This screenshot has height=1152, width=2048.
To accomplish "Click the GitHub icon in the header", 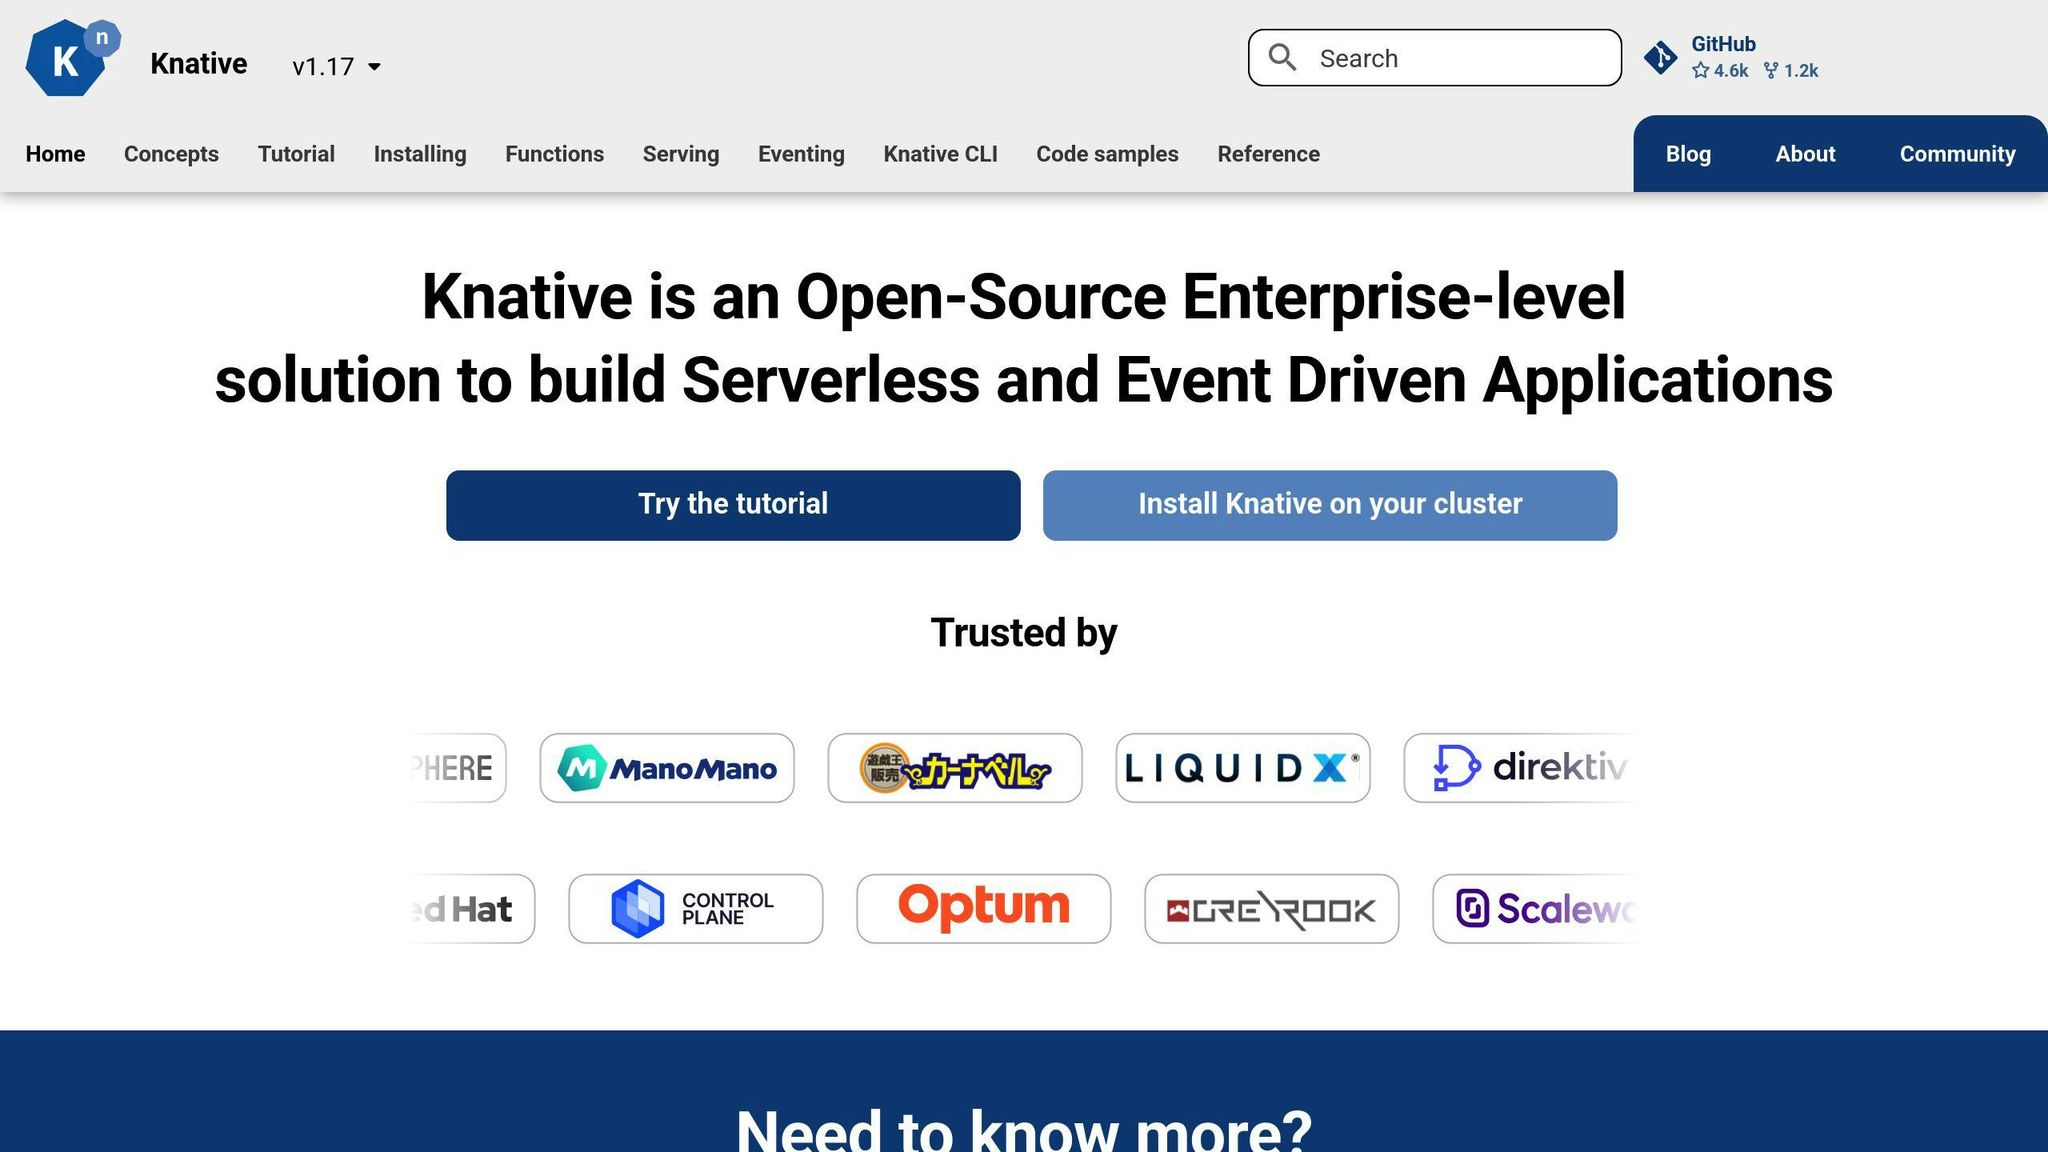I will [x=1661, y=57].
